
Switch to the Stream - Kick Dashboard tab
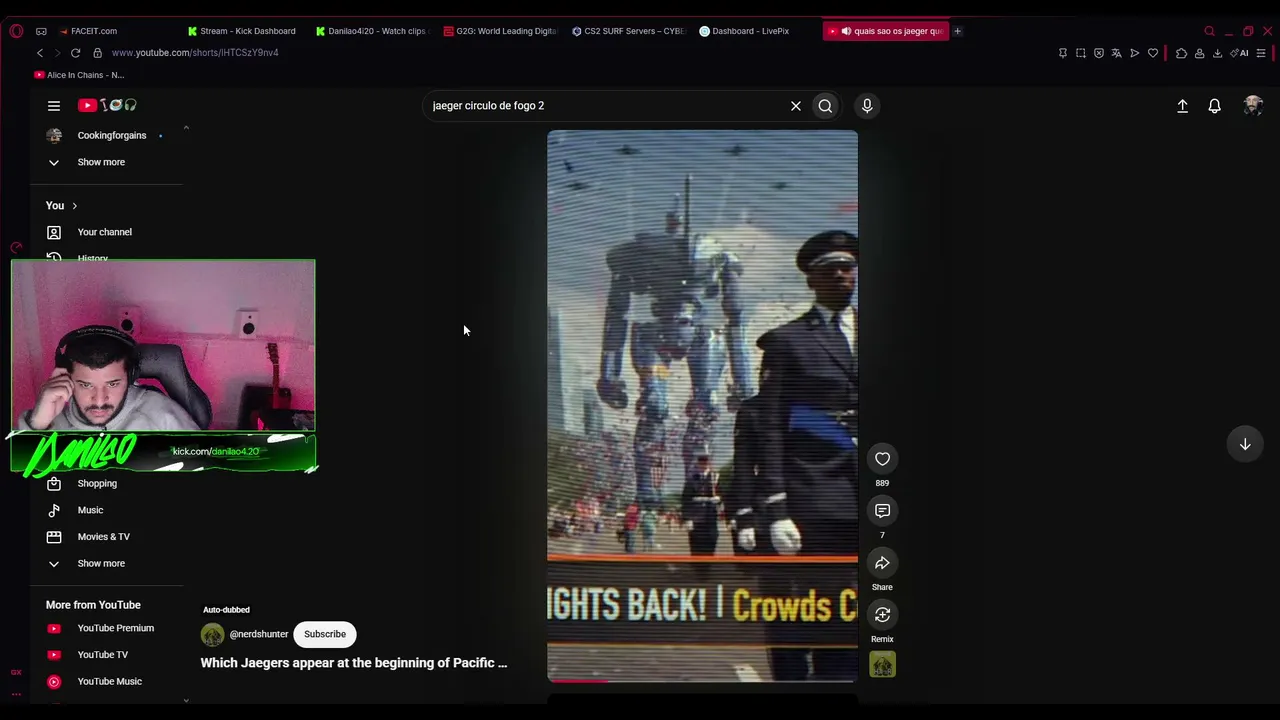[242, 31]
